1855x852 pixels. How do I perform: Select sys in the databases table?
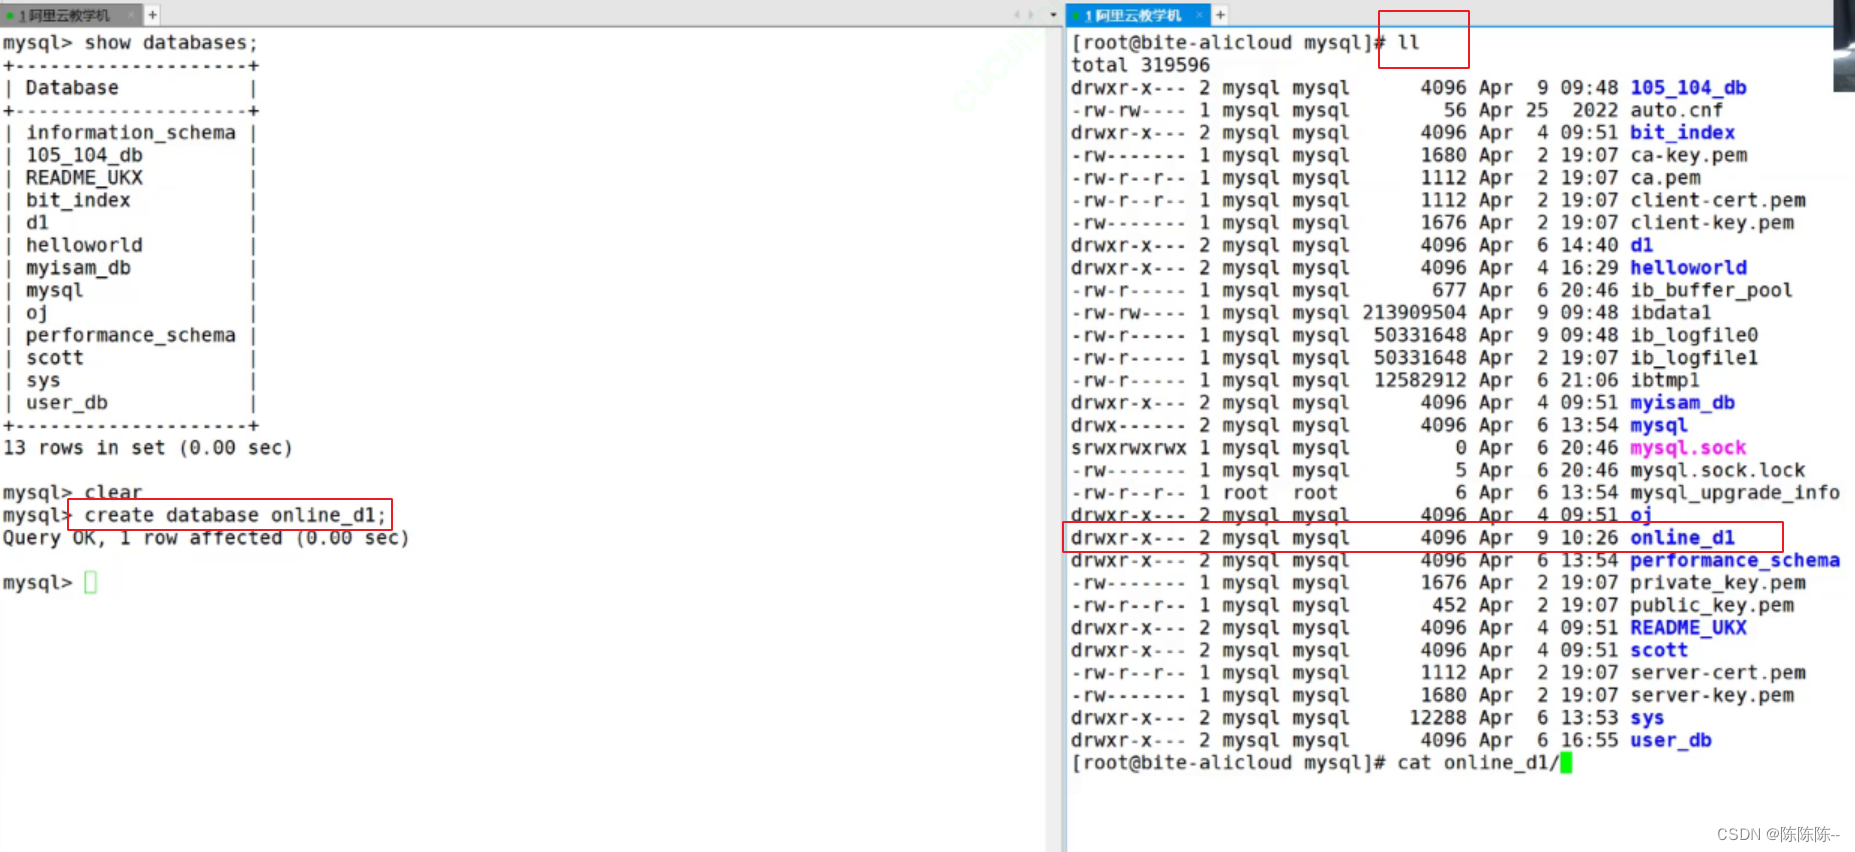click(43, 380)
